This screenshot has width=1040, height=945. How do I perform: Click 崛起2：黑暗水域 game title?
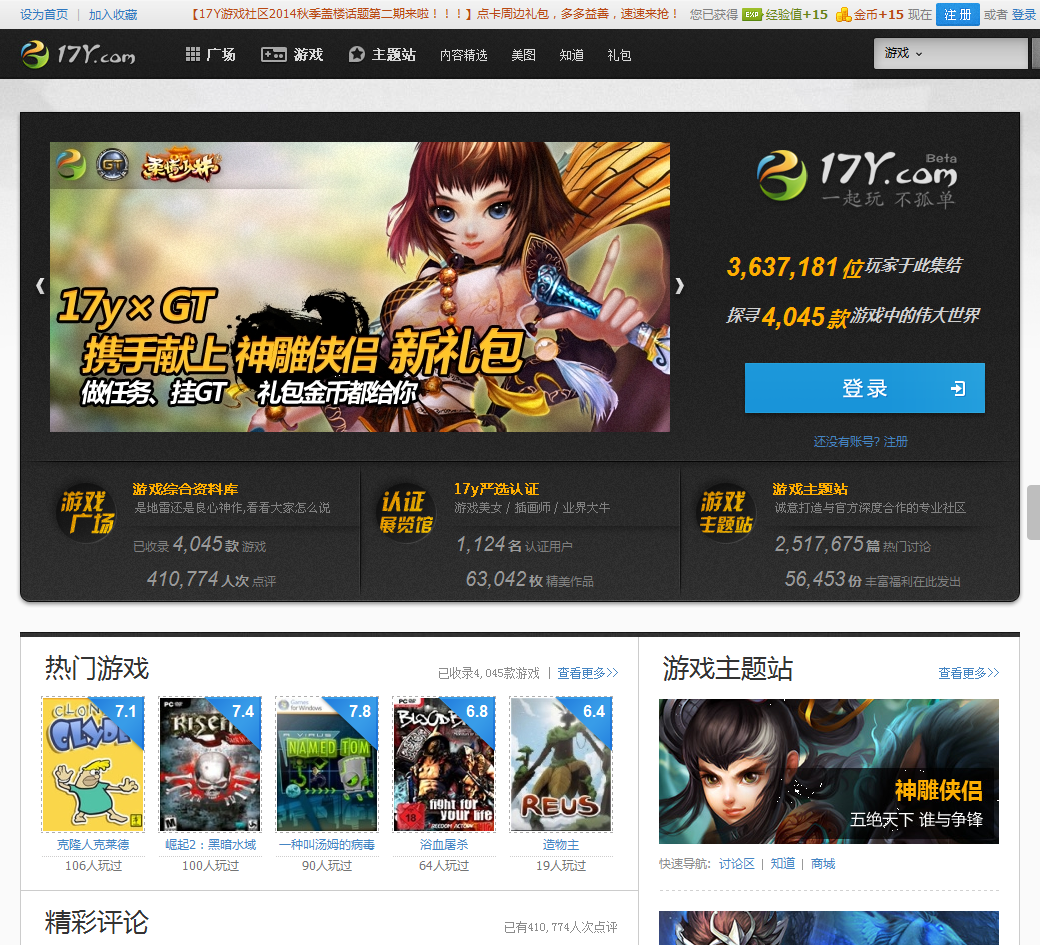tap(210, 845)
